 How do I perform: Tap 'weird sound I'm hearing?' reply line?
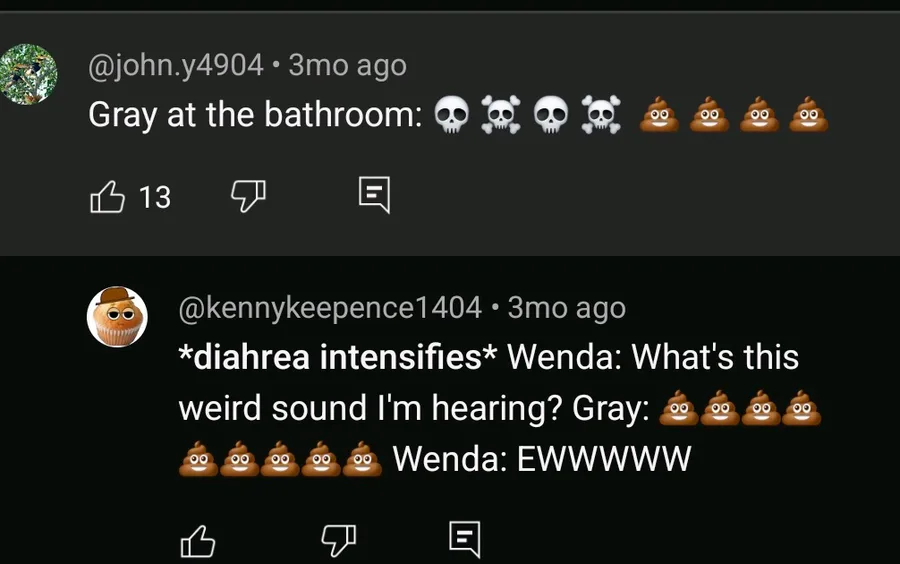click(x=370, y=409)
